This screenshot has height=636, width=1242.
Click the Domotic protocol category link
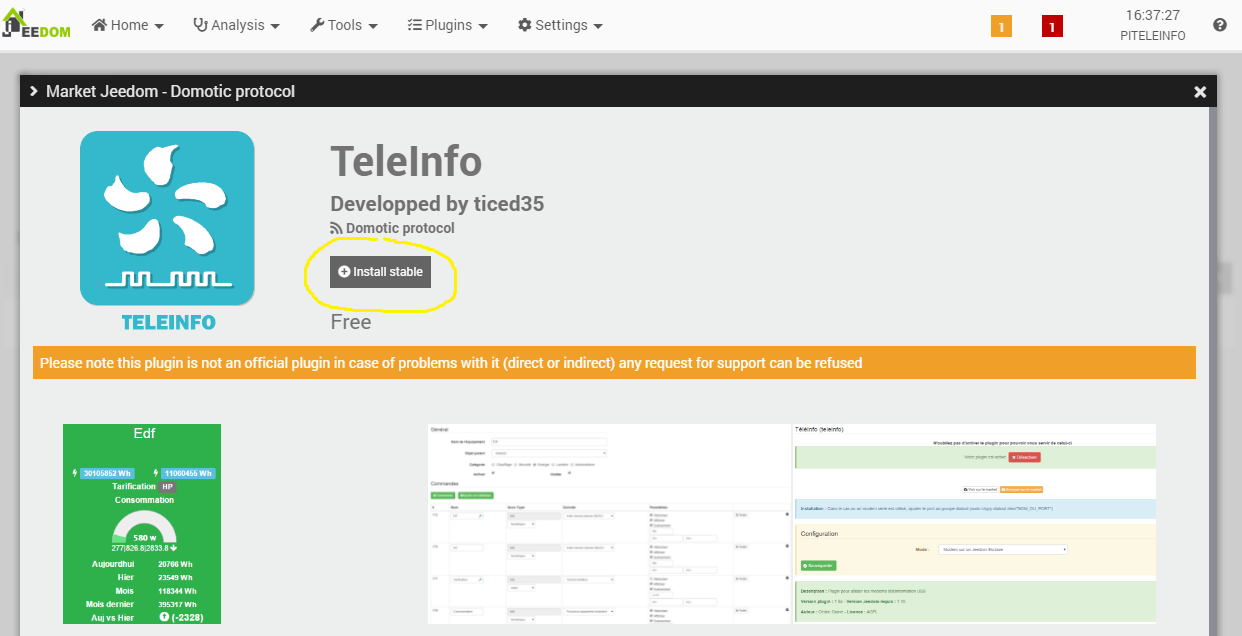click(x=399, y=228)
